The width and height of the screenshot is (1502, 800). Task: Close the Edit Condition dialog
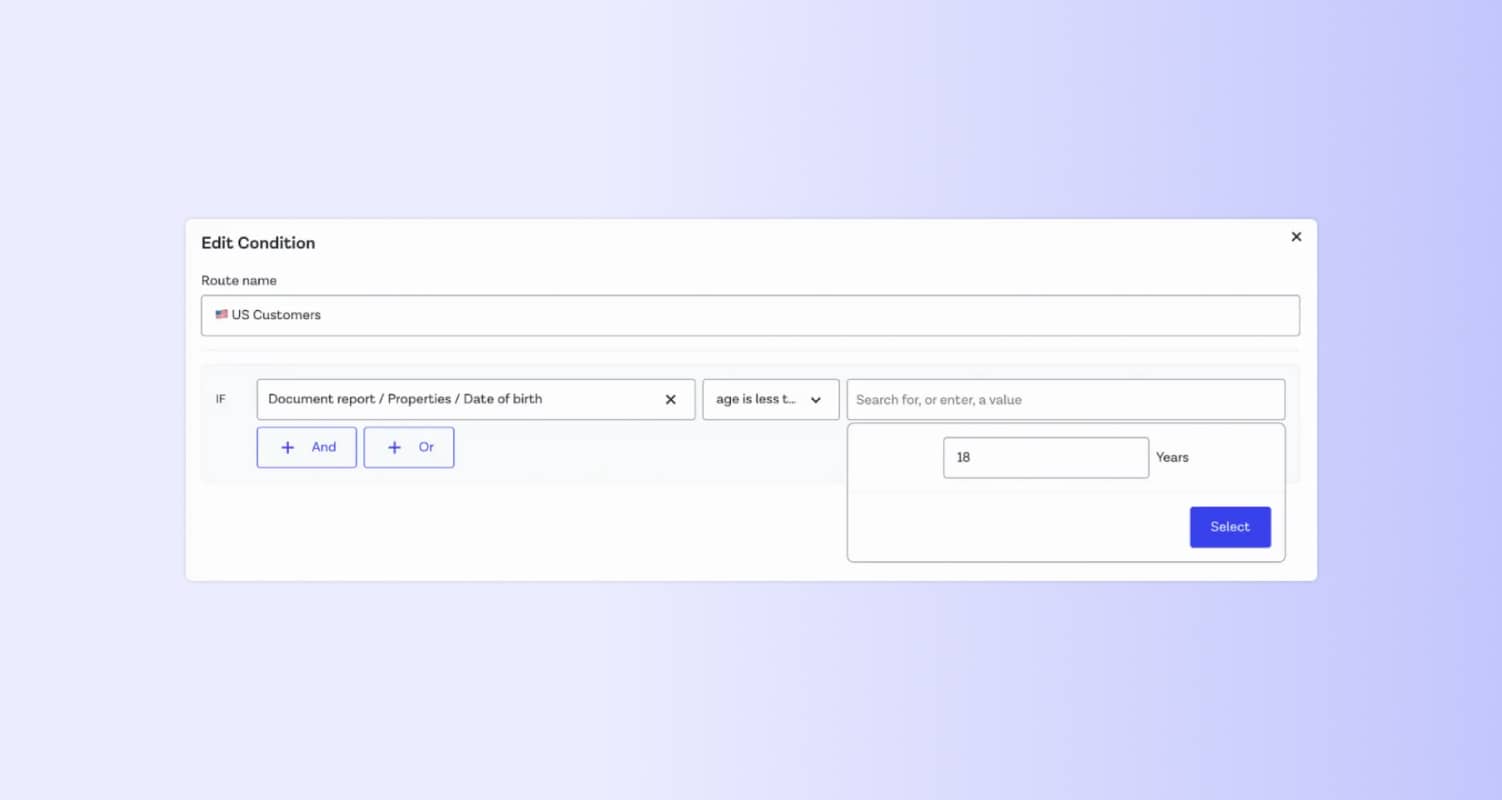(1296, 237)
